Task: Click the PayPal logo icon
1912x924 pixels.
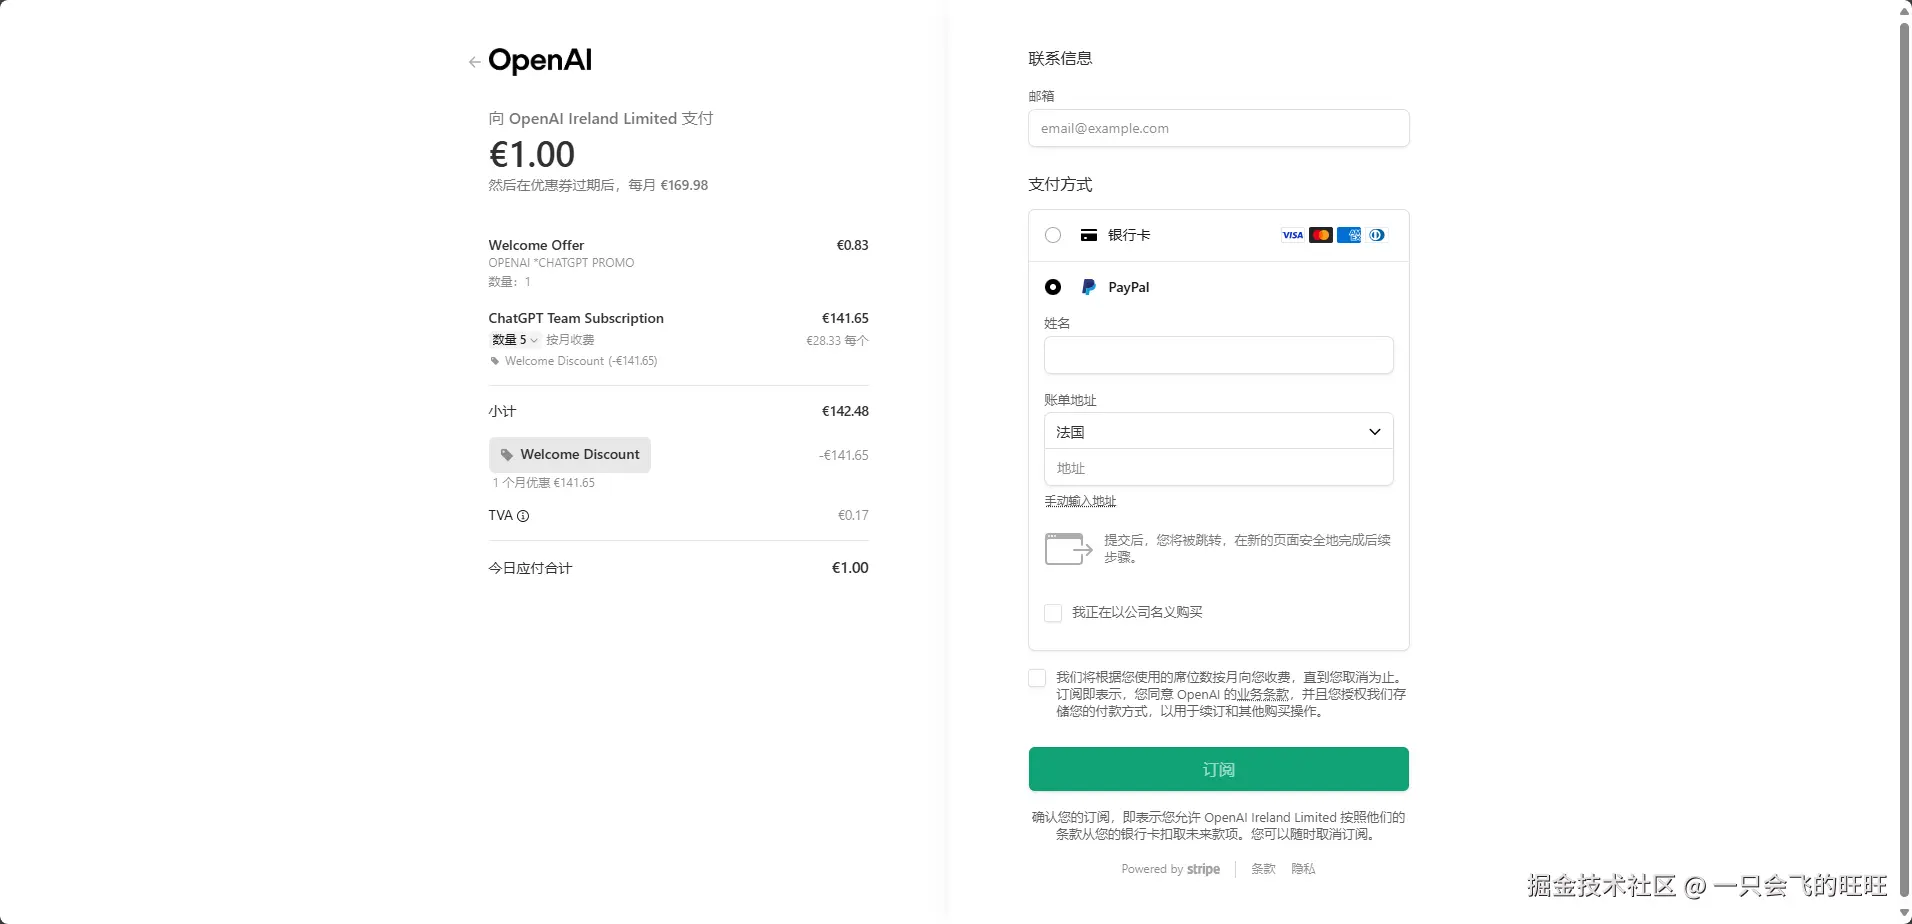Action: pos(1089,287)
